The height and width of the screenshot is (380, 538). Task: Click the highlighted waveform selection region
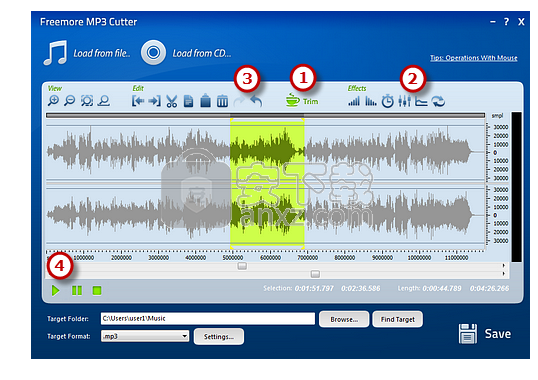(267, 183)
